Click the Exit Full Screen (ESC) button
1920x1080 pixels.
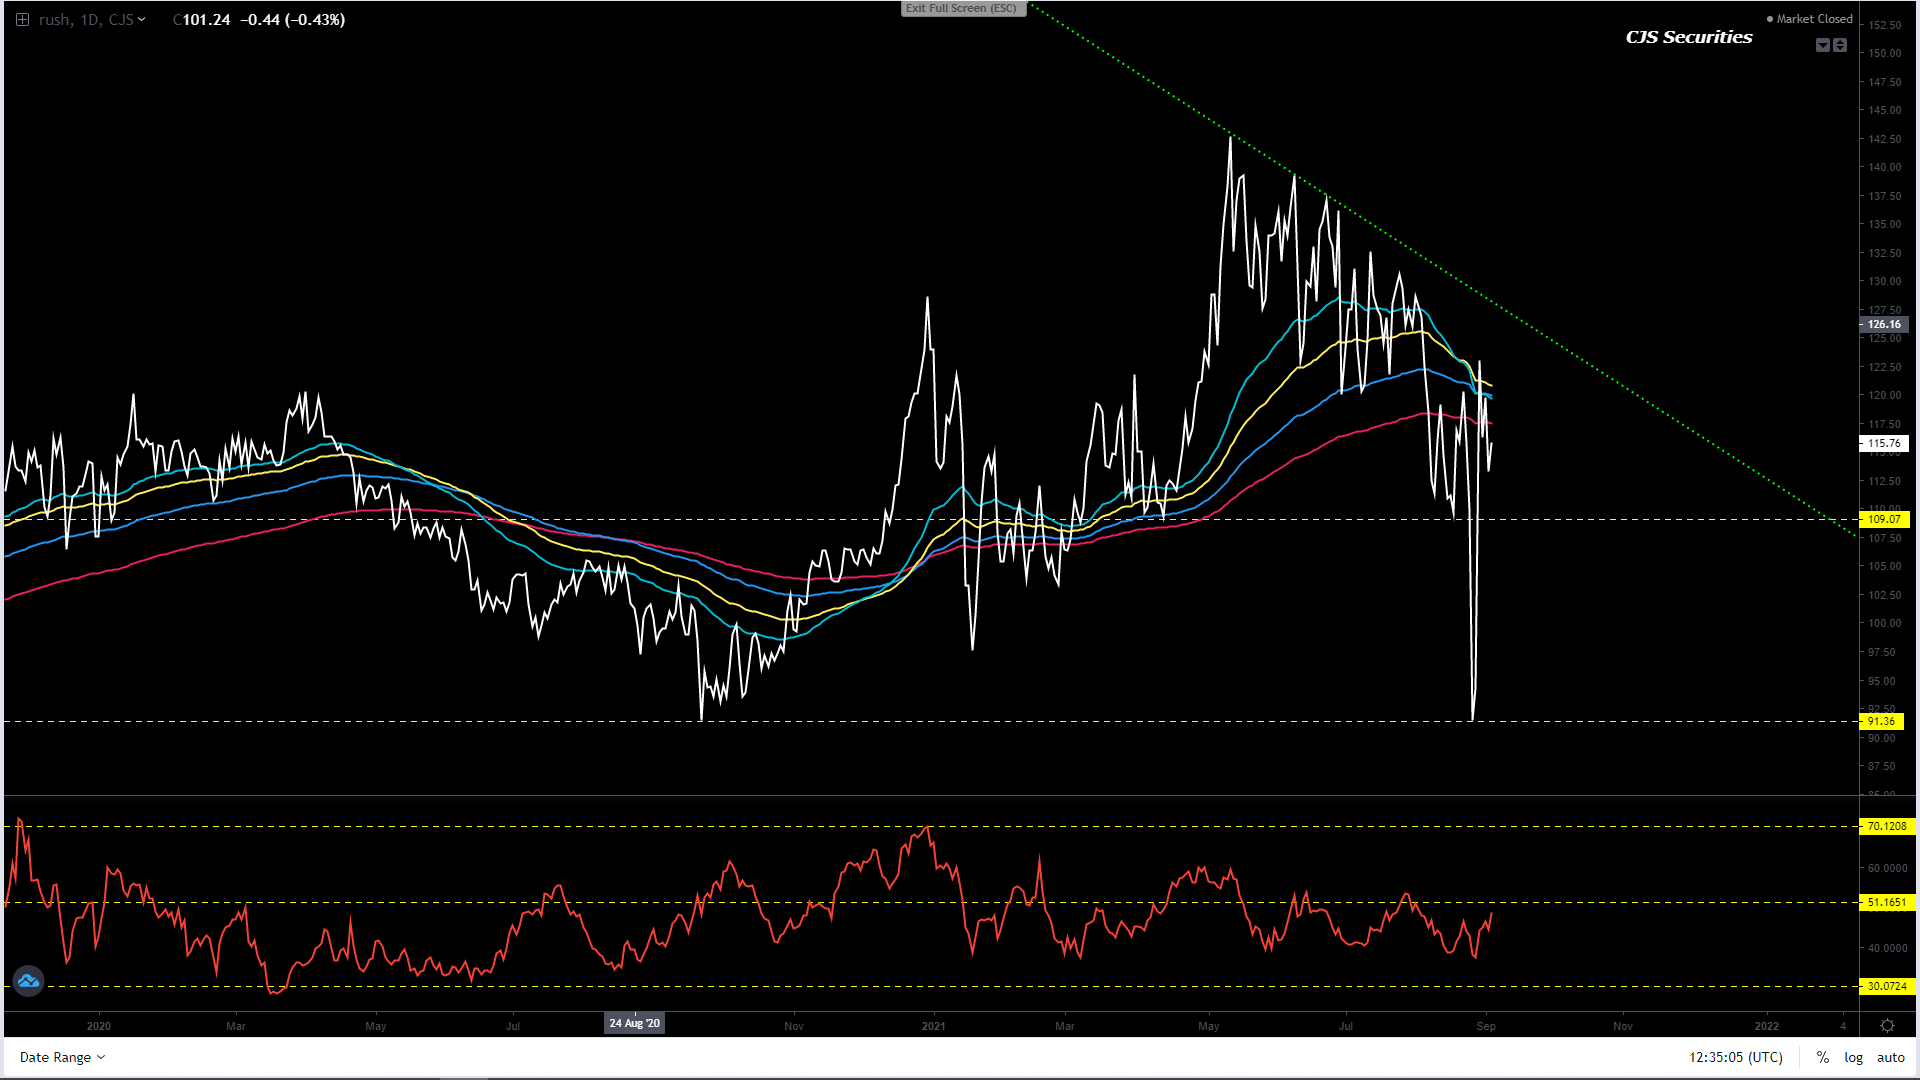tap(962, 8)
